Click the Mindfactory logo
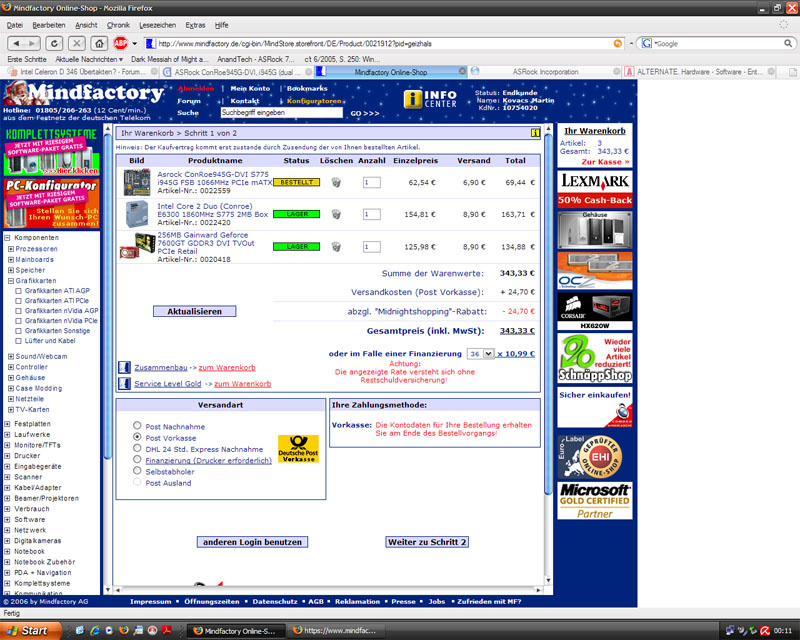 click(x=84, y=93)
